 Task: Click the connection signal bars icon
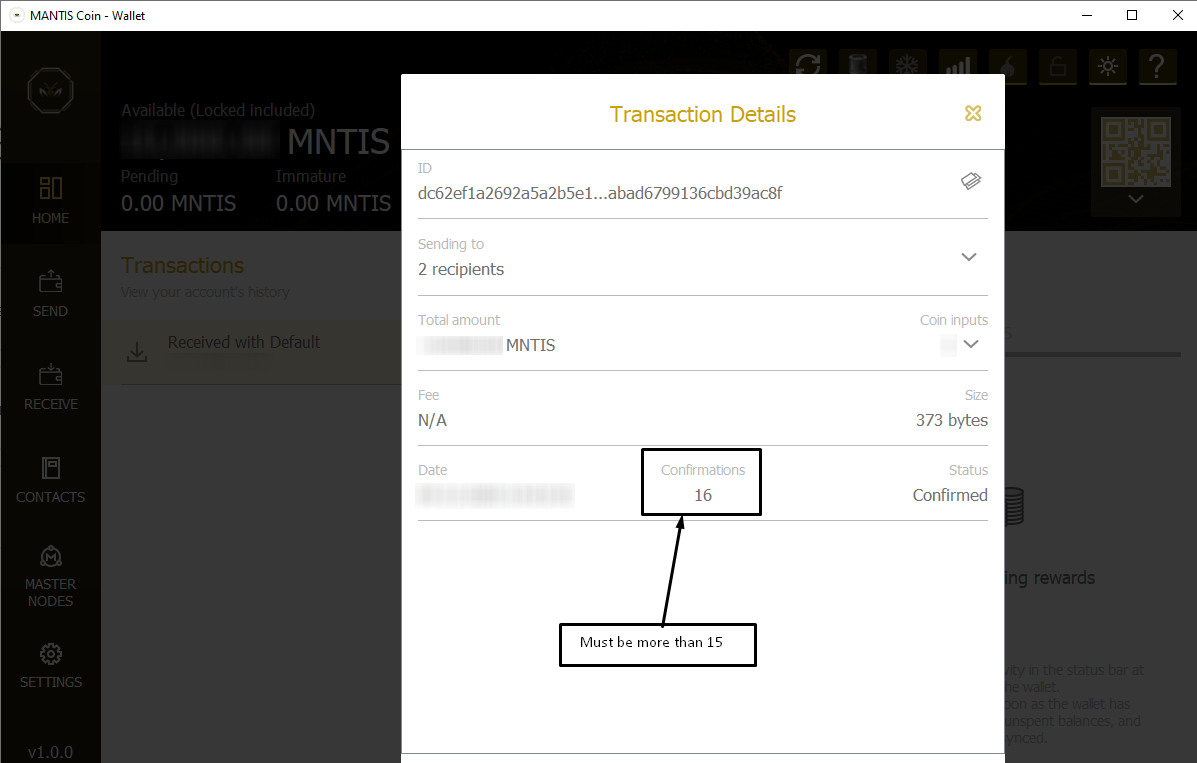coord(957,66)
